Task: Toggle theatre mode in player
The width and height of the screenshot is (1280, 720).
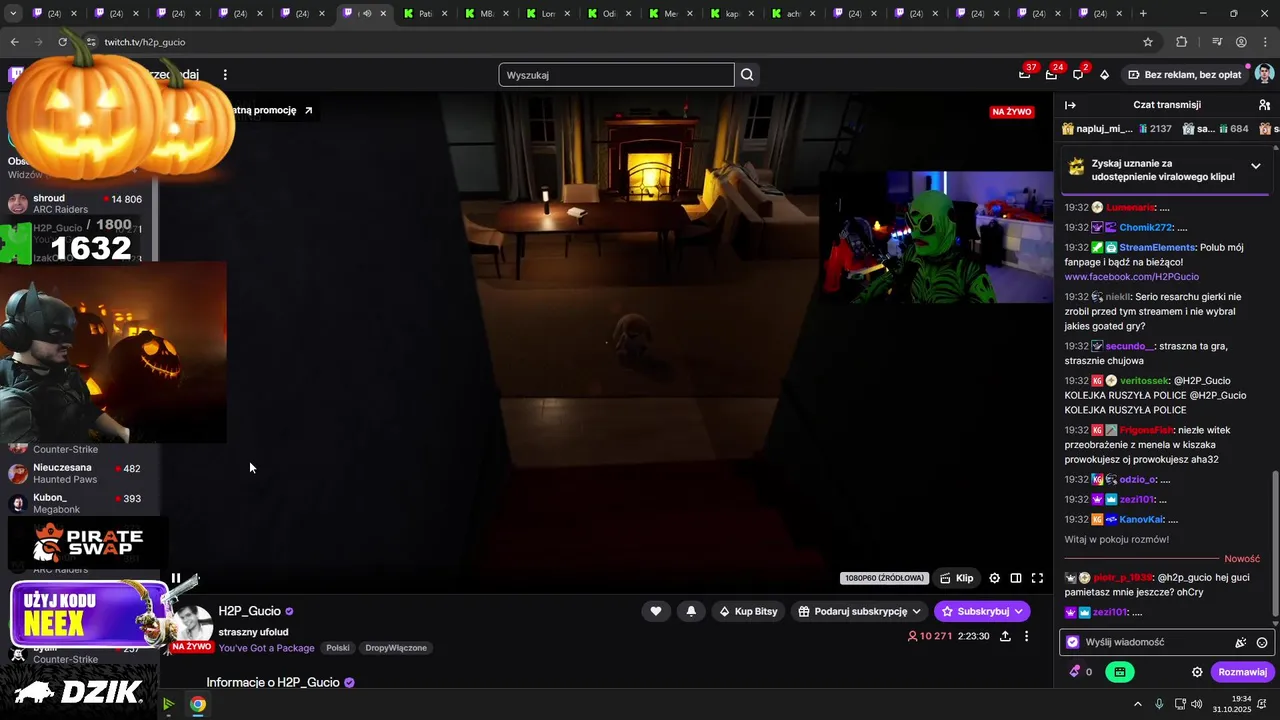Action: pyautogui.click(x=1016, y=578)
